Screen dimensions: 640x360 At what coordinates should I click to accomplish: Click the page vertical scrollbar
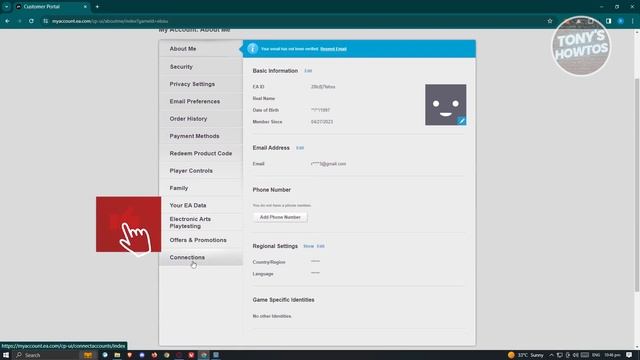click(637, 186)
